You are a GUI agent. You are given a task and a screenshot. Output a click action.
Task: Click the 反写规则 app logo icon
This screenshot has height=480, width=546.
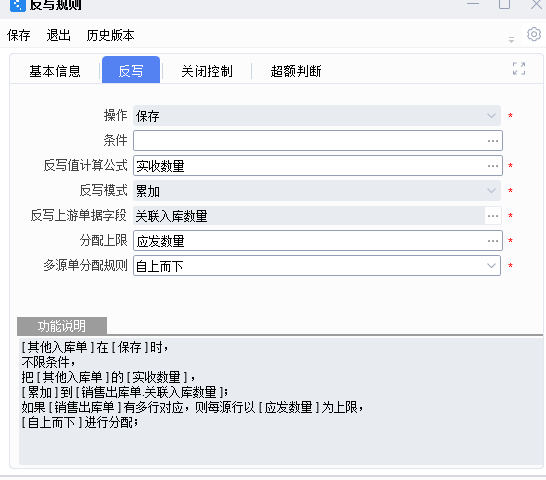tap(18, 6)
